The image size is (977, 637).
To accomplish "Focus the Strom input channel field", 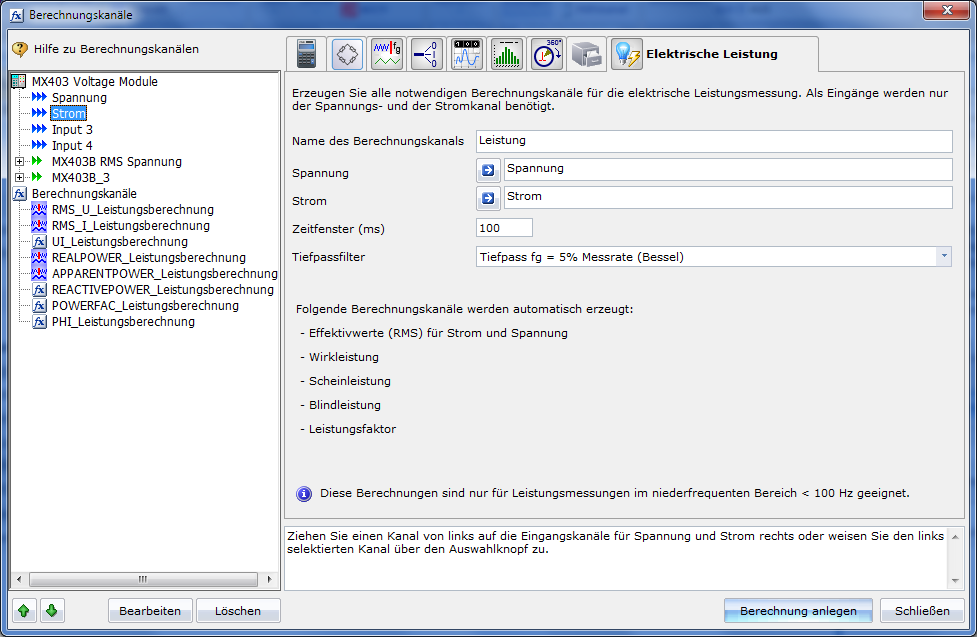I will coord(728,198).
